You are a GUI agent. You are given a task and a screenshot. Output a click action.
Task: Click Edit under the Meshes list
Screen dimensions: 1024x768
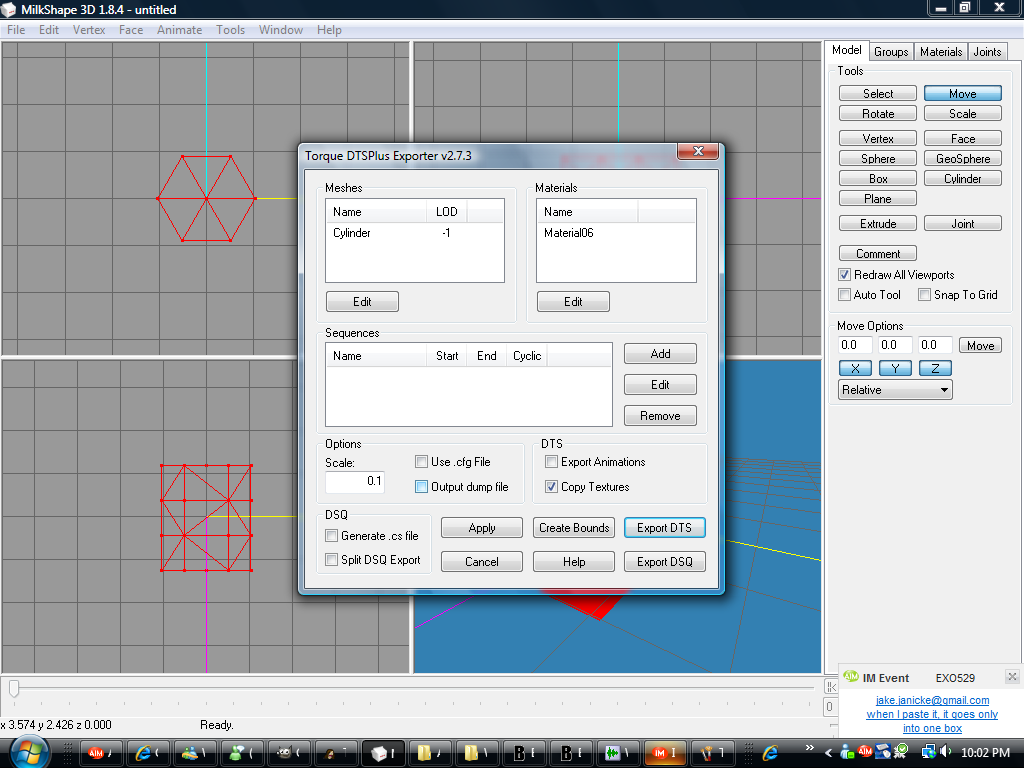tap(362, 302)
